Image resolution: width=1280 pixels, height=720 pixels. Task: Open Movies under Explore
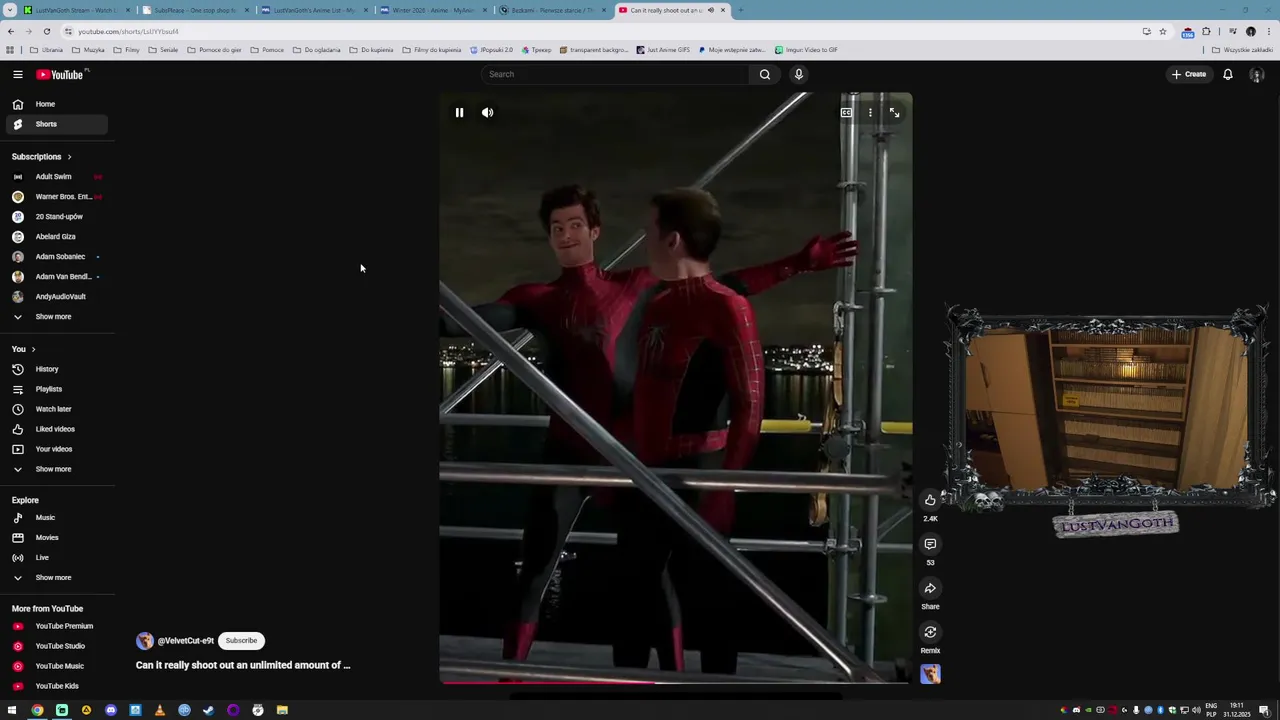click(x=55, y=538)
